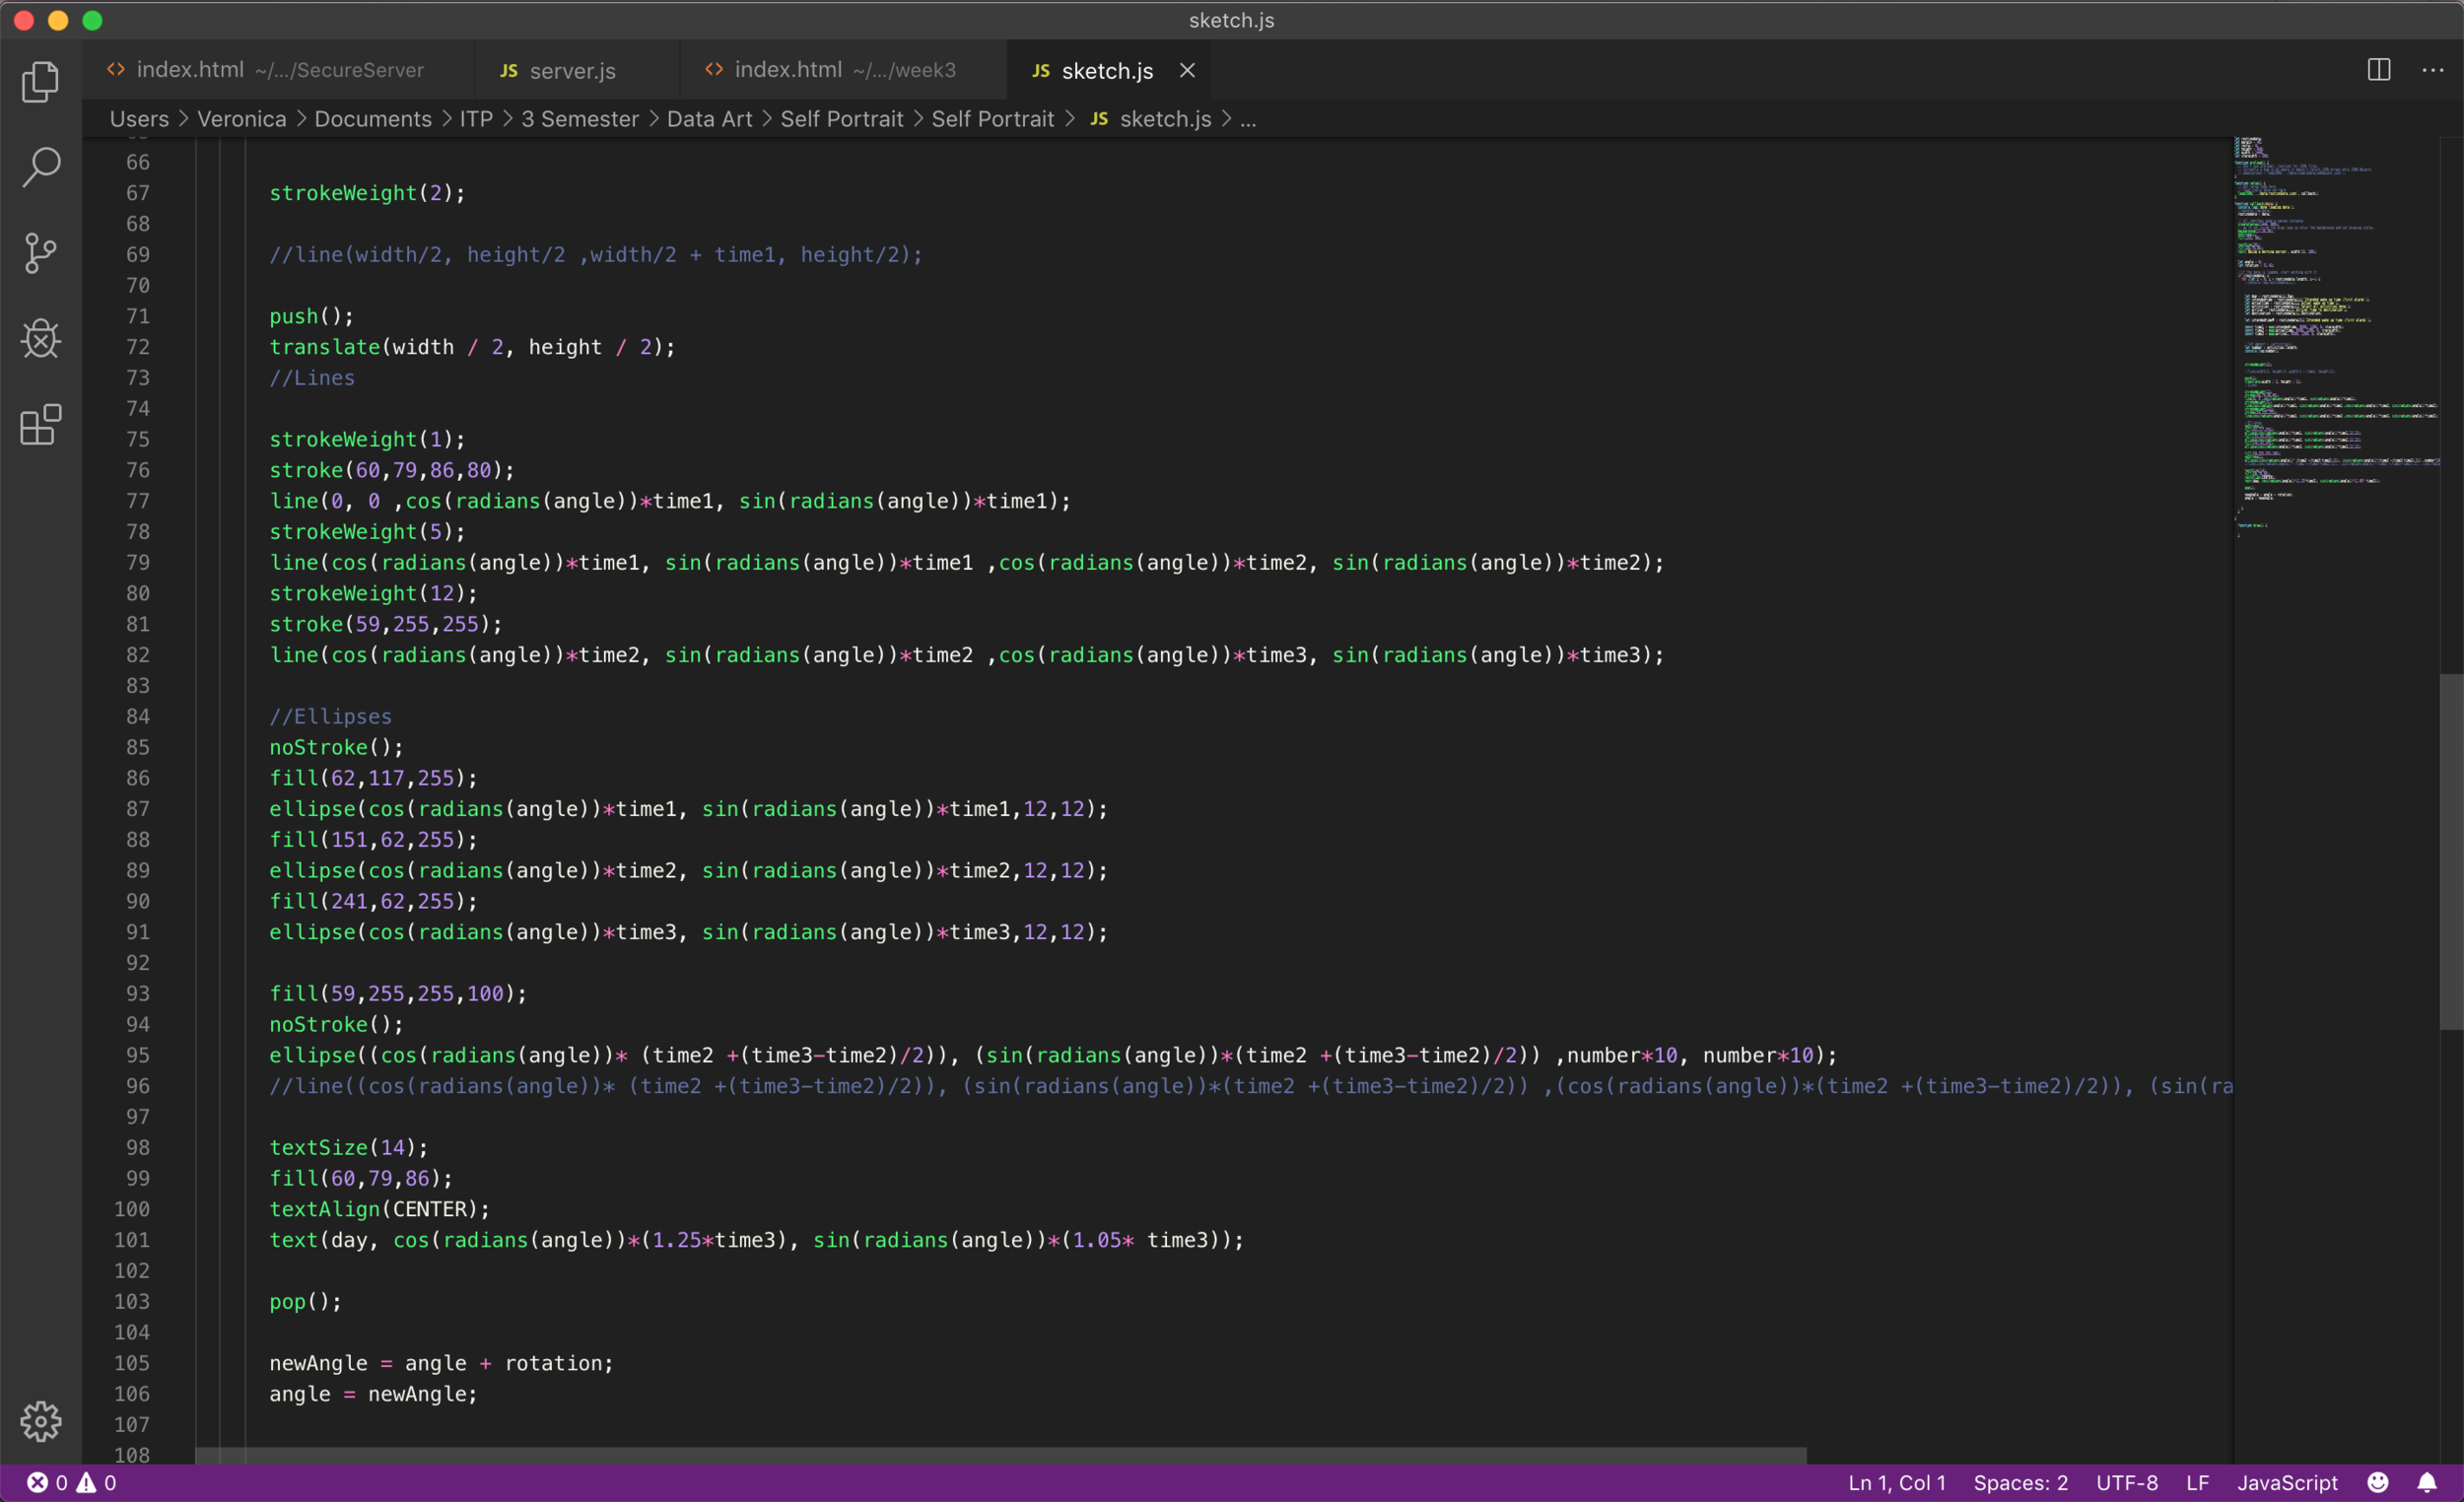Open the Manage gear icon
Image resolution: width=2464 pixels, height=1502 pixels.
40,1421
